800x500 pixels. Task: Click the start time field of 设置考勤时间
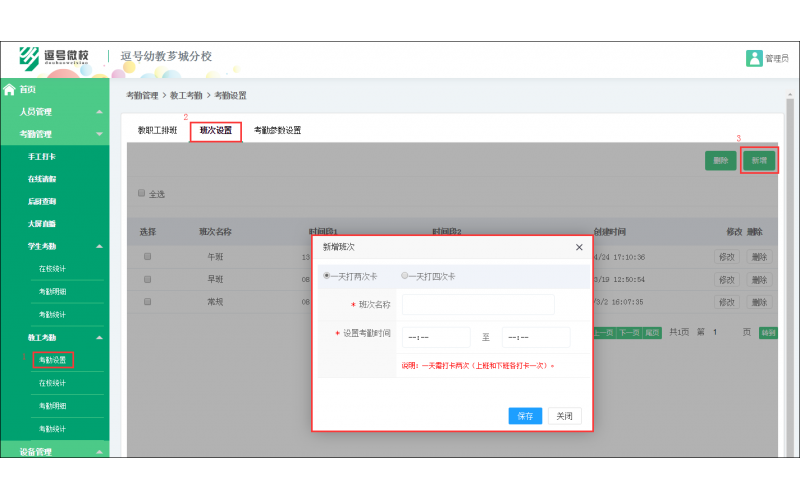pos(436,337)
